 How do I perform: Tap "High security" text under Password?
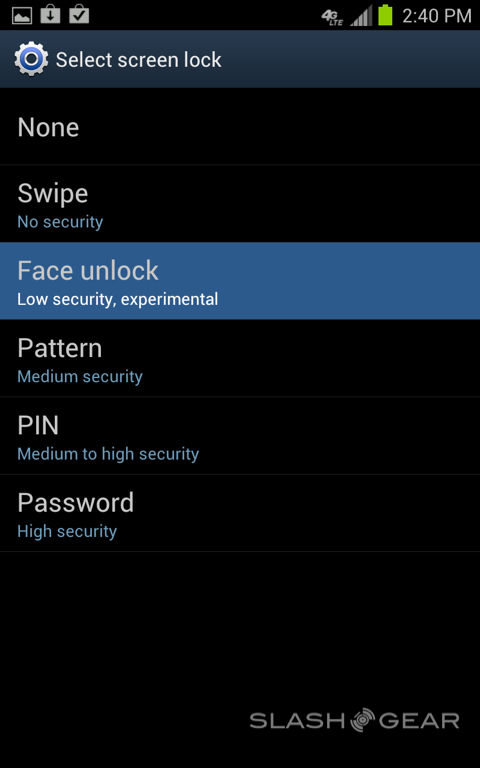[x=67, y=531]
